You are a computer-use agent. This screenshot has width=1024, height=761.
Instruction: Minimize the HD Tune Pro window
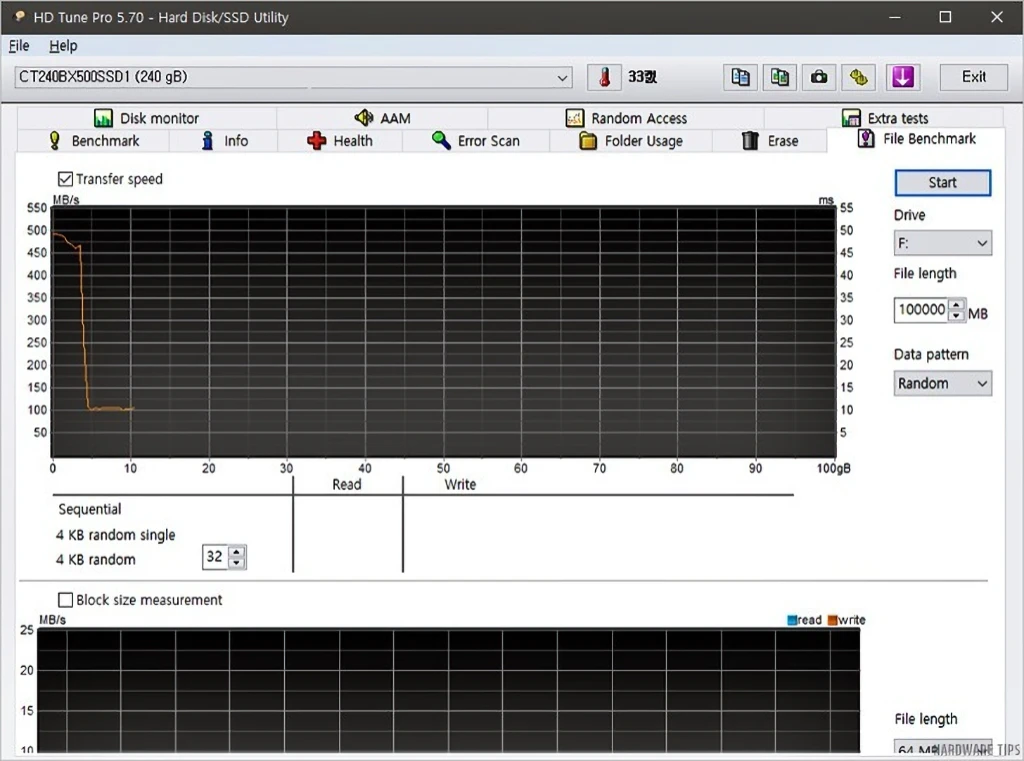coord(895,17)
